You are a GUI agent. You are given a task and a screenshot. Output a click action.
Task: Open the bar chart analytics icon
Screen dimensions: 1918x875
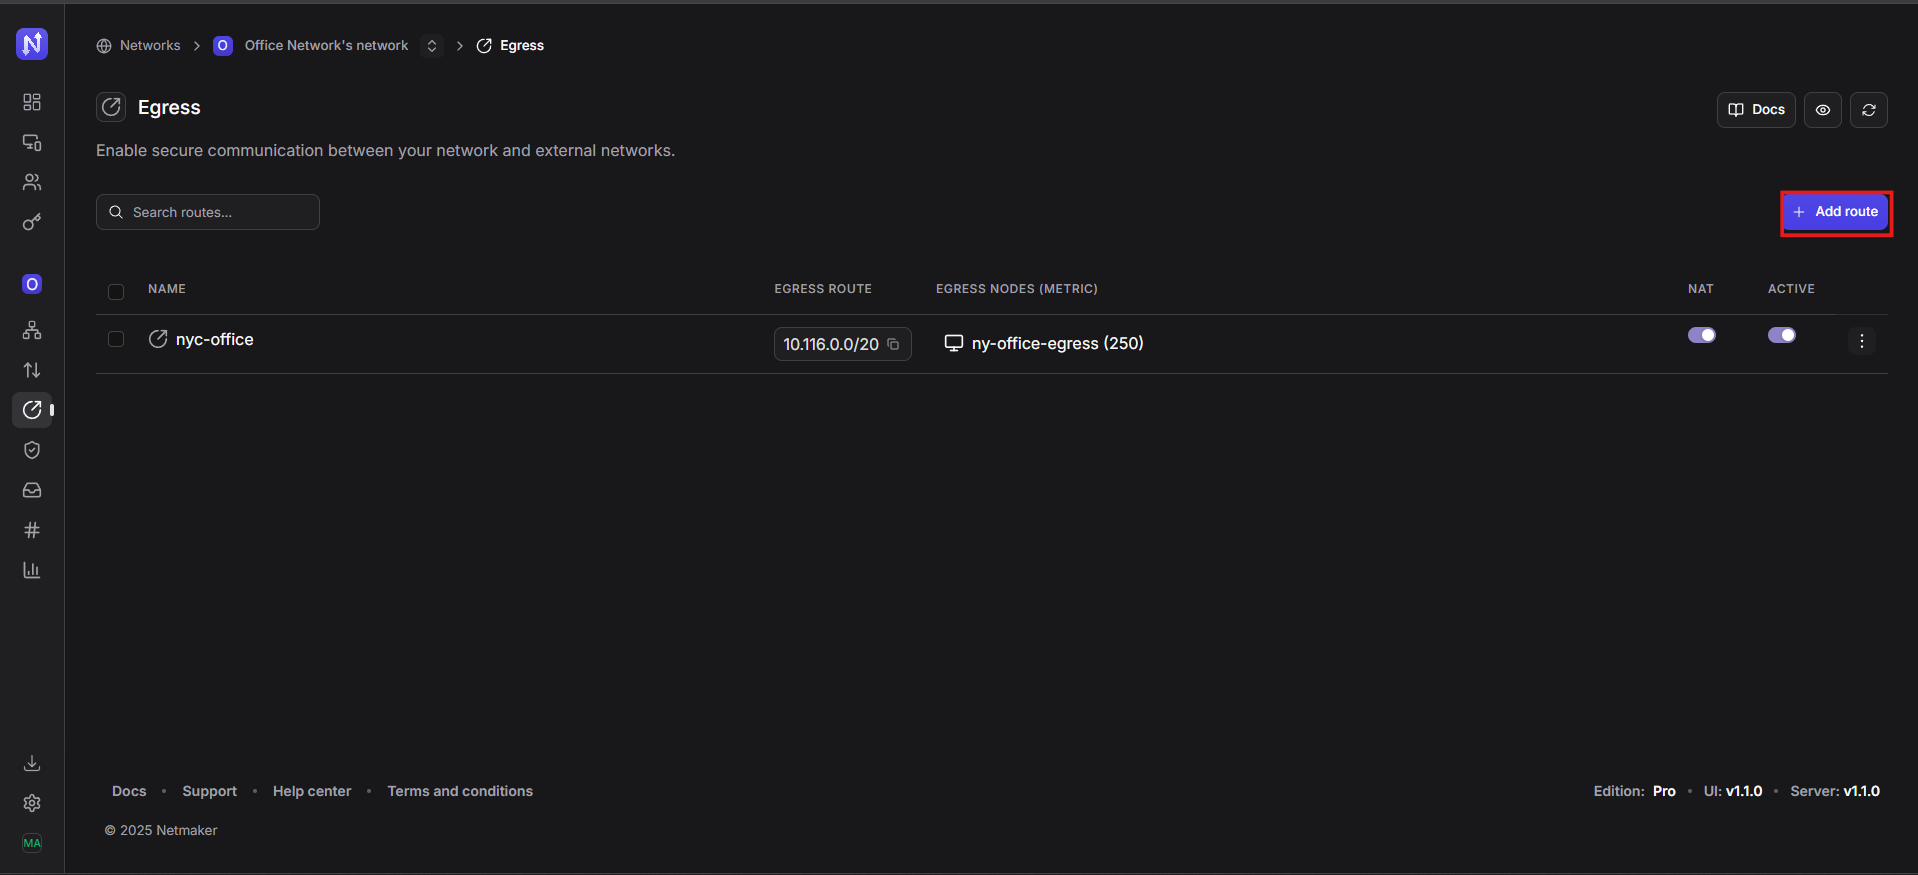(x=32, y=570)
